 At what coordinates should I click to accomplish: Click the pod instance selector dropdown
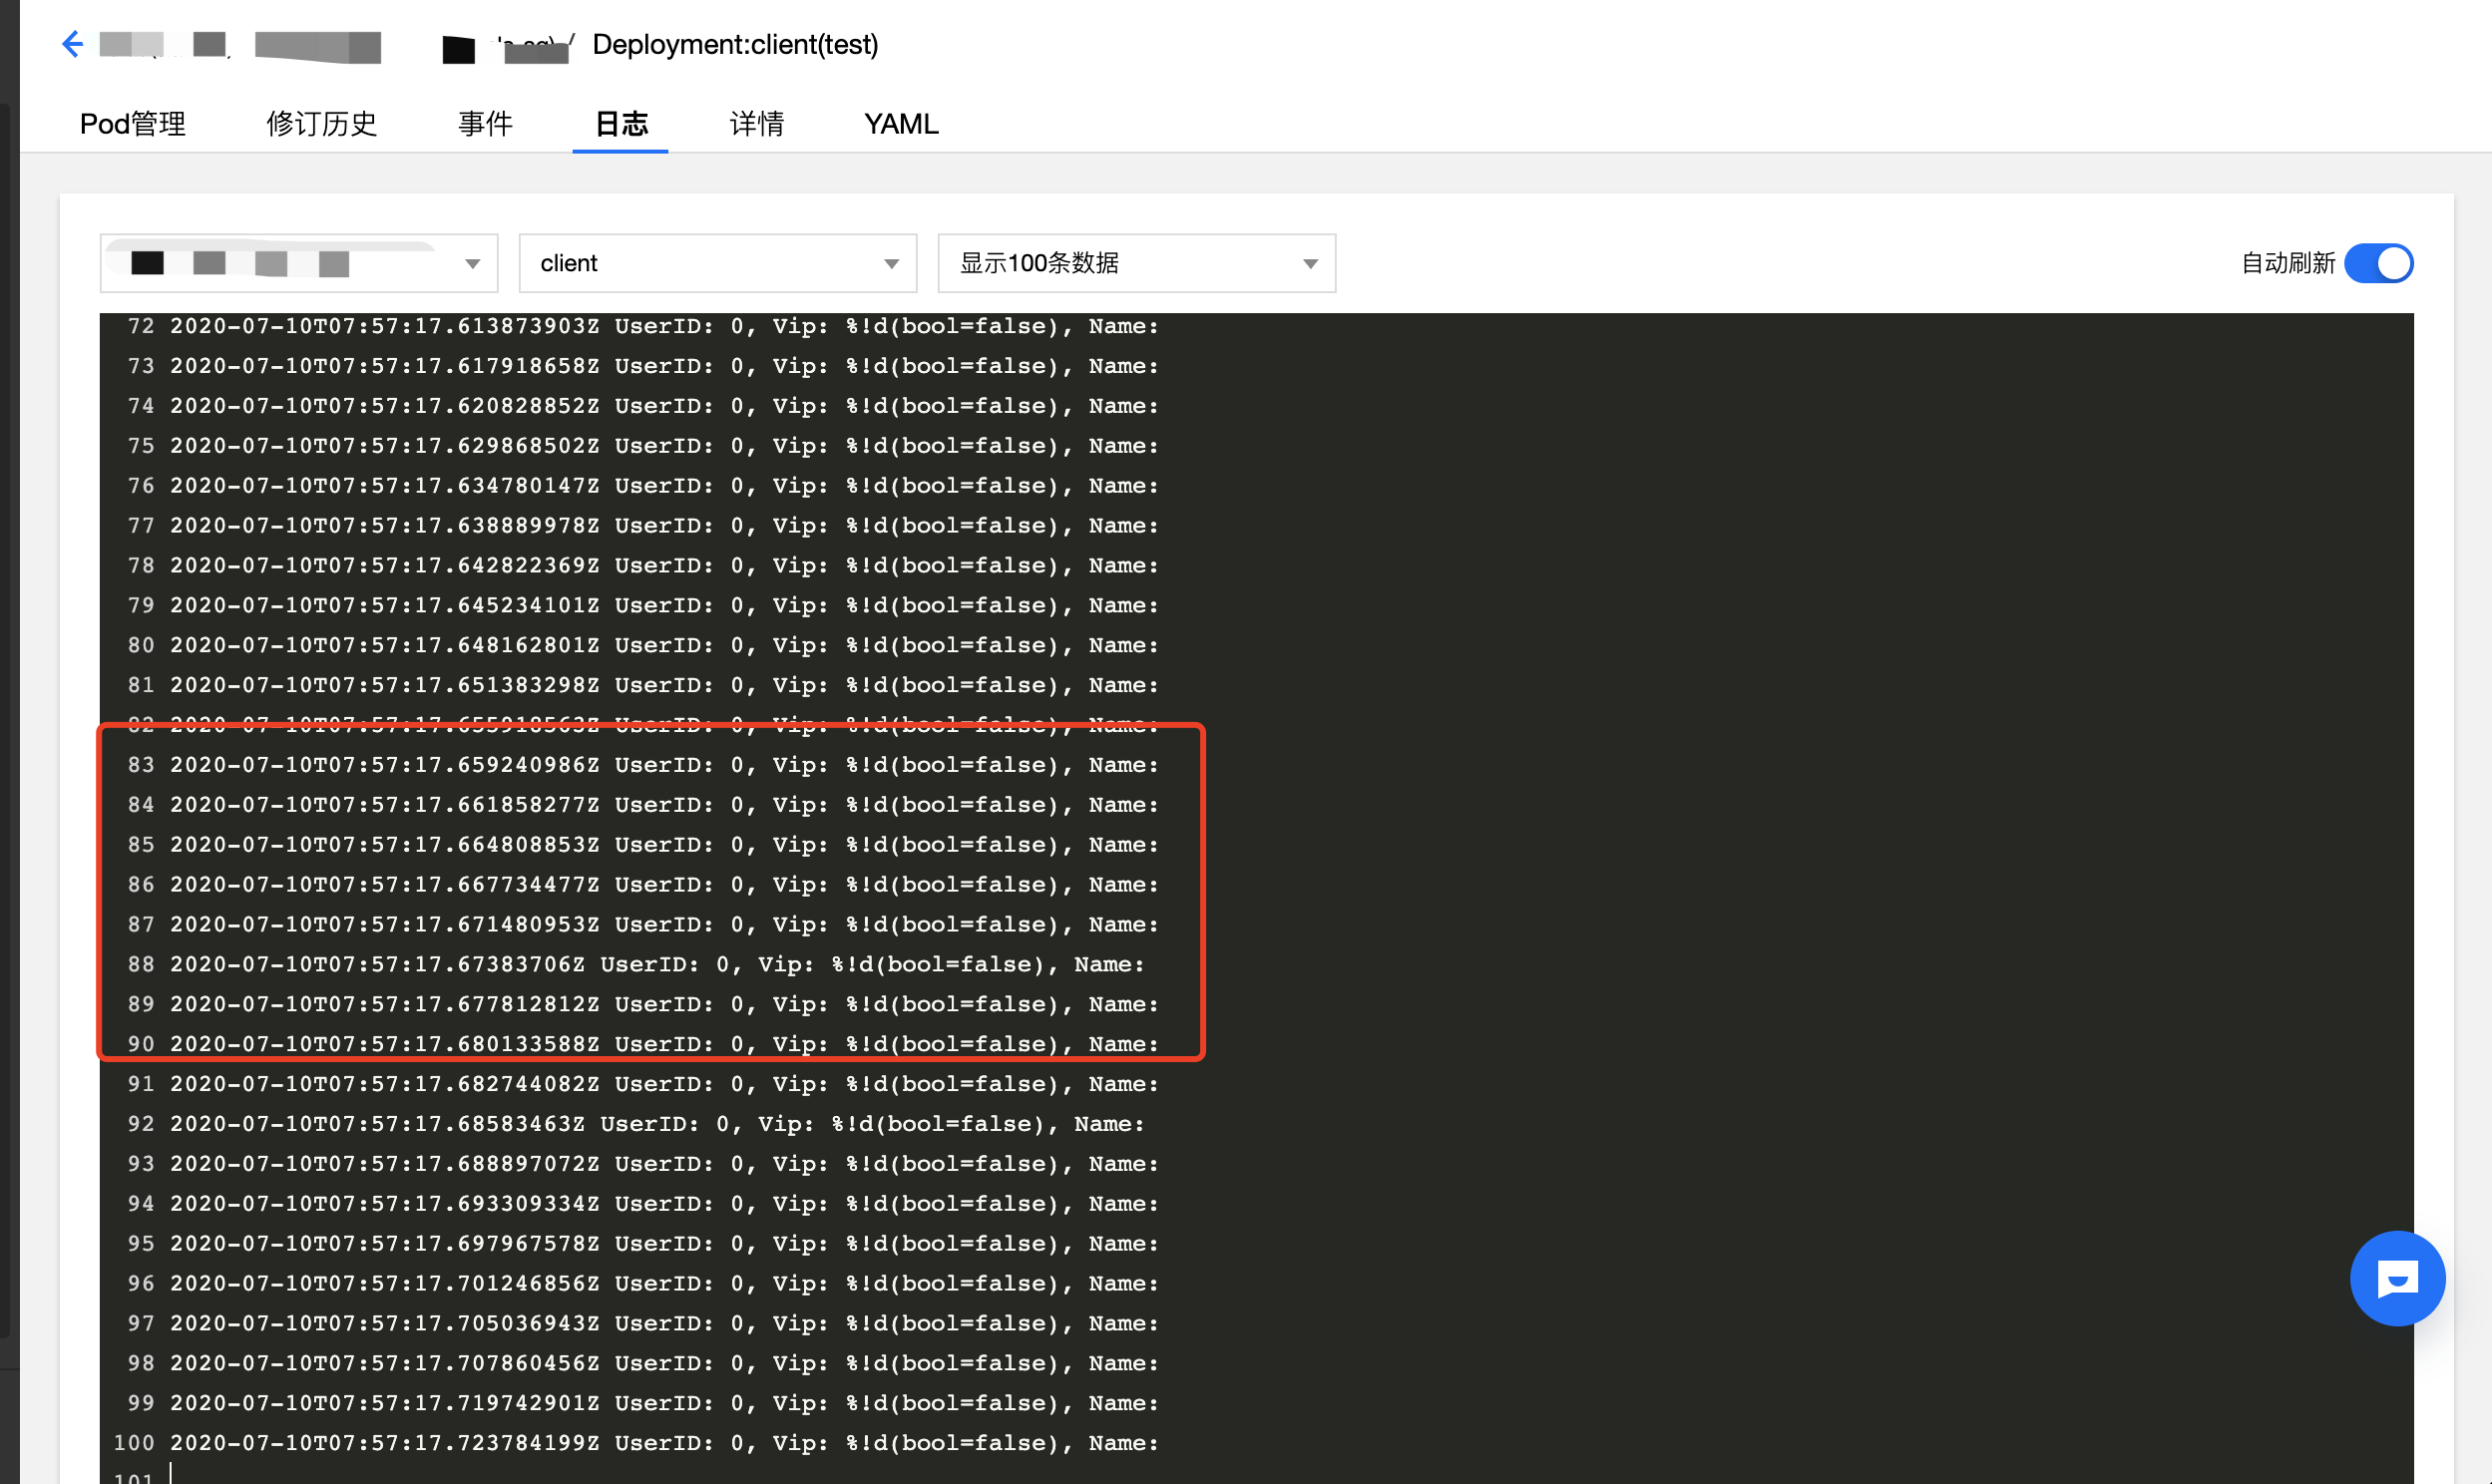click(x=300, y=263)
